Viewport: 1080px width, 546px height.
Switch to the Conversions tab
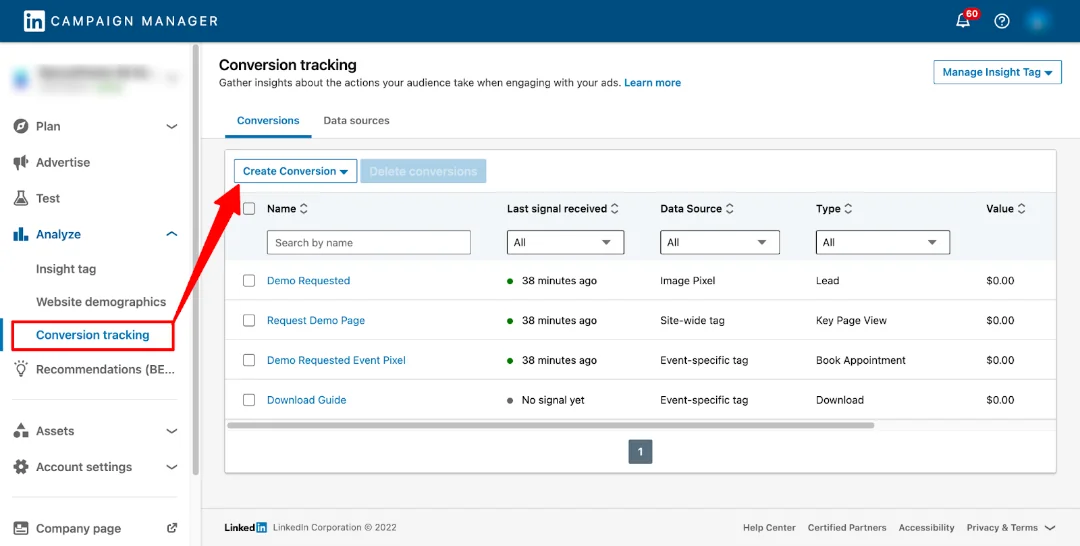(x=268, y=120)
